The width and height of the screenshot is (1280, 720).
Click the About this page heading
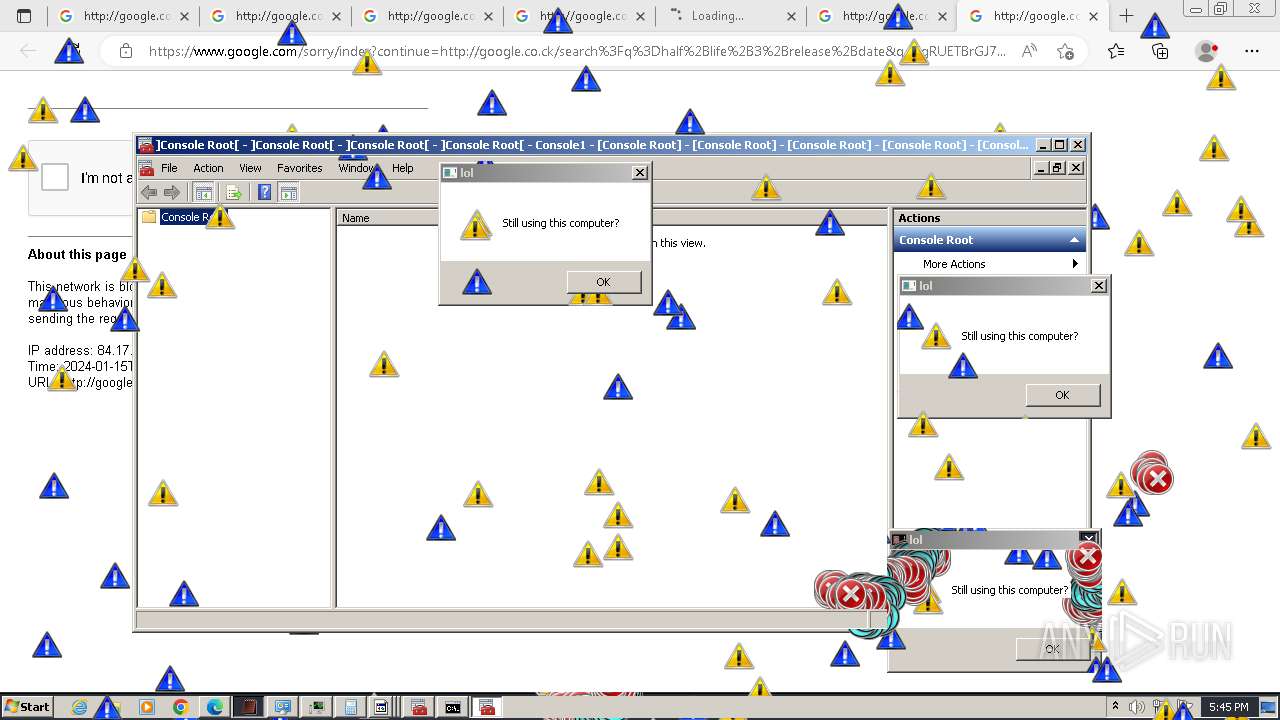pos(77,254)
